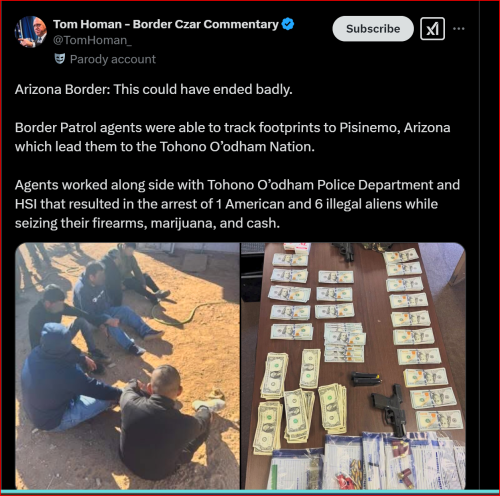Click the pistol magazine on the table
500x496 pixels.
coord(366,379)
